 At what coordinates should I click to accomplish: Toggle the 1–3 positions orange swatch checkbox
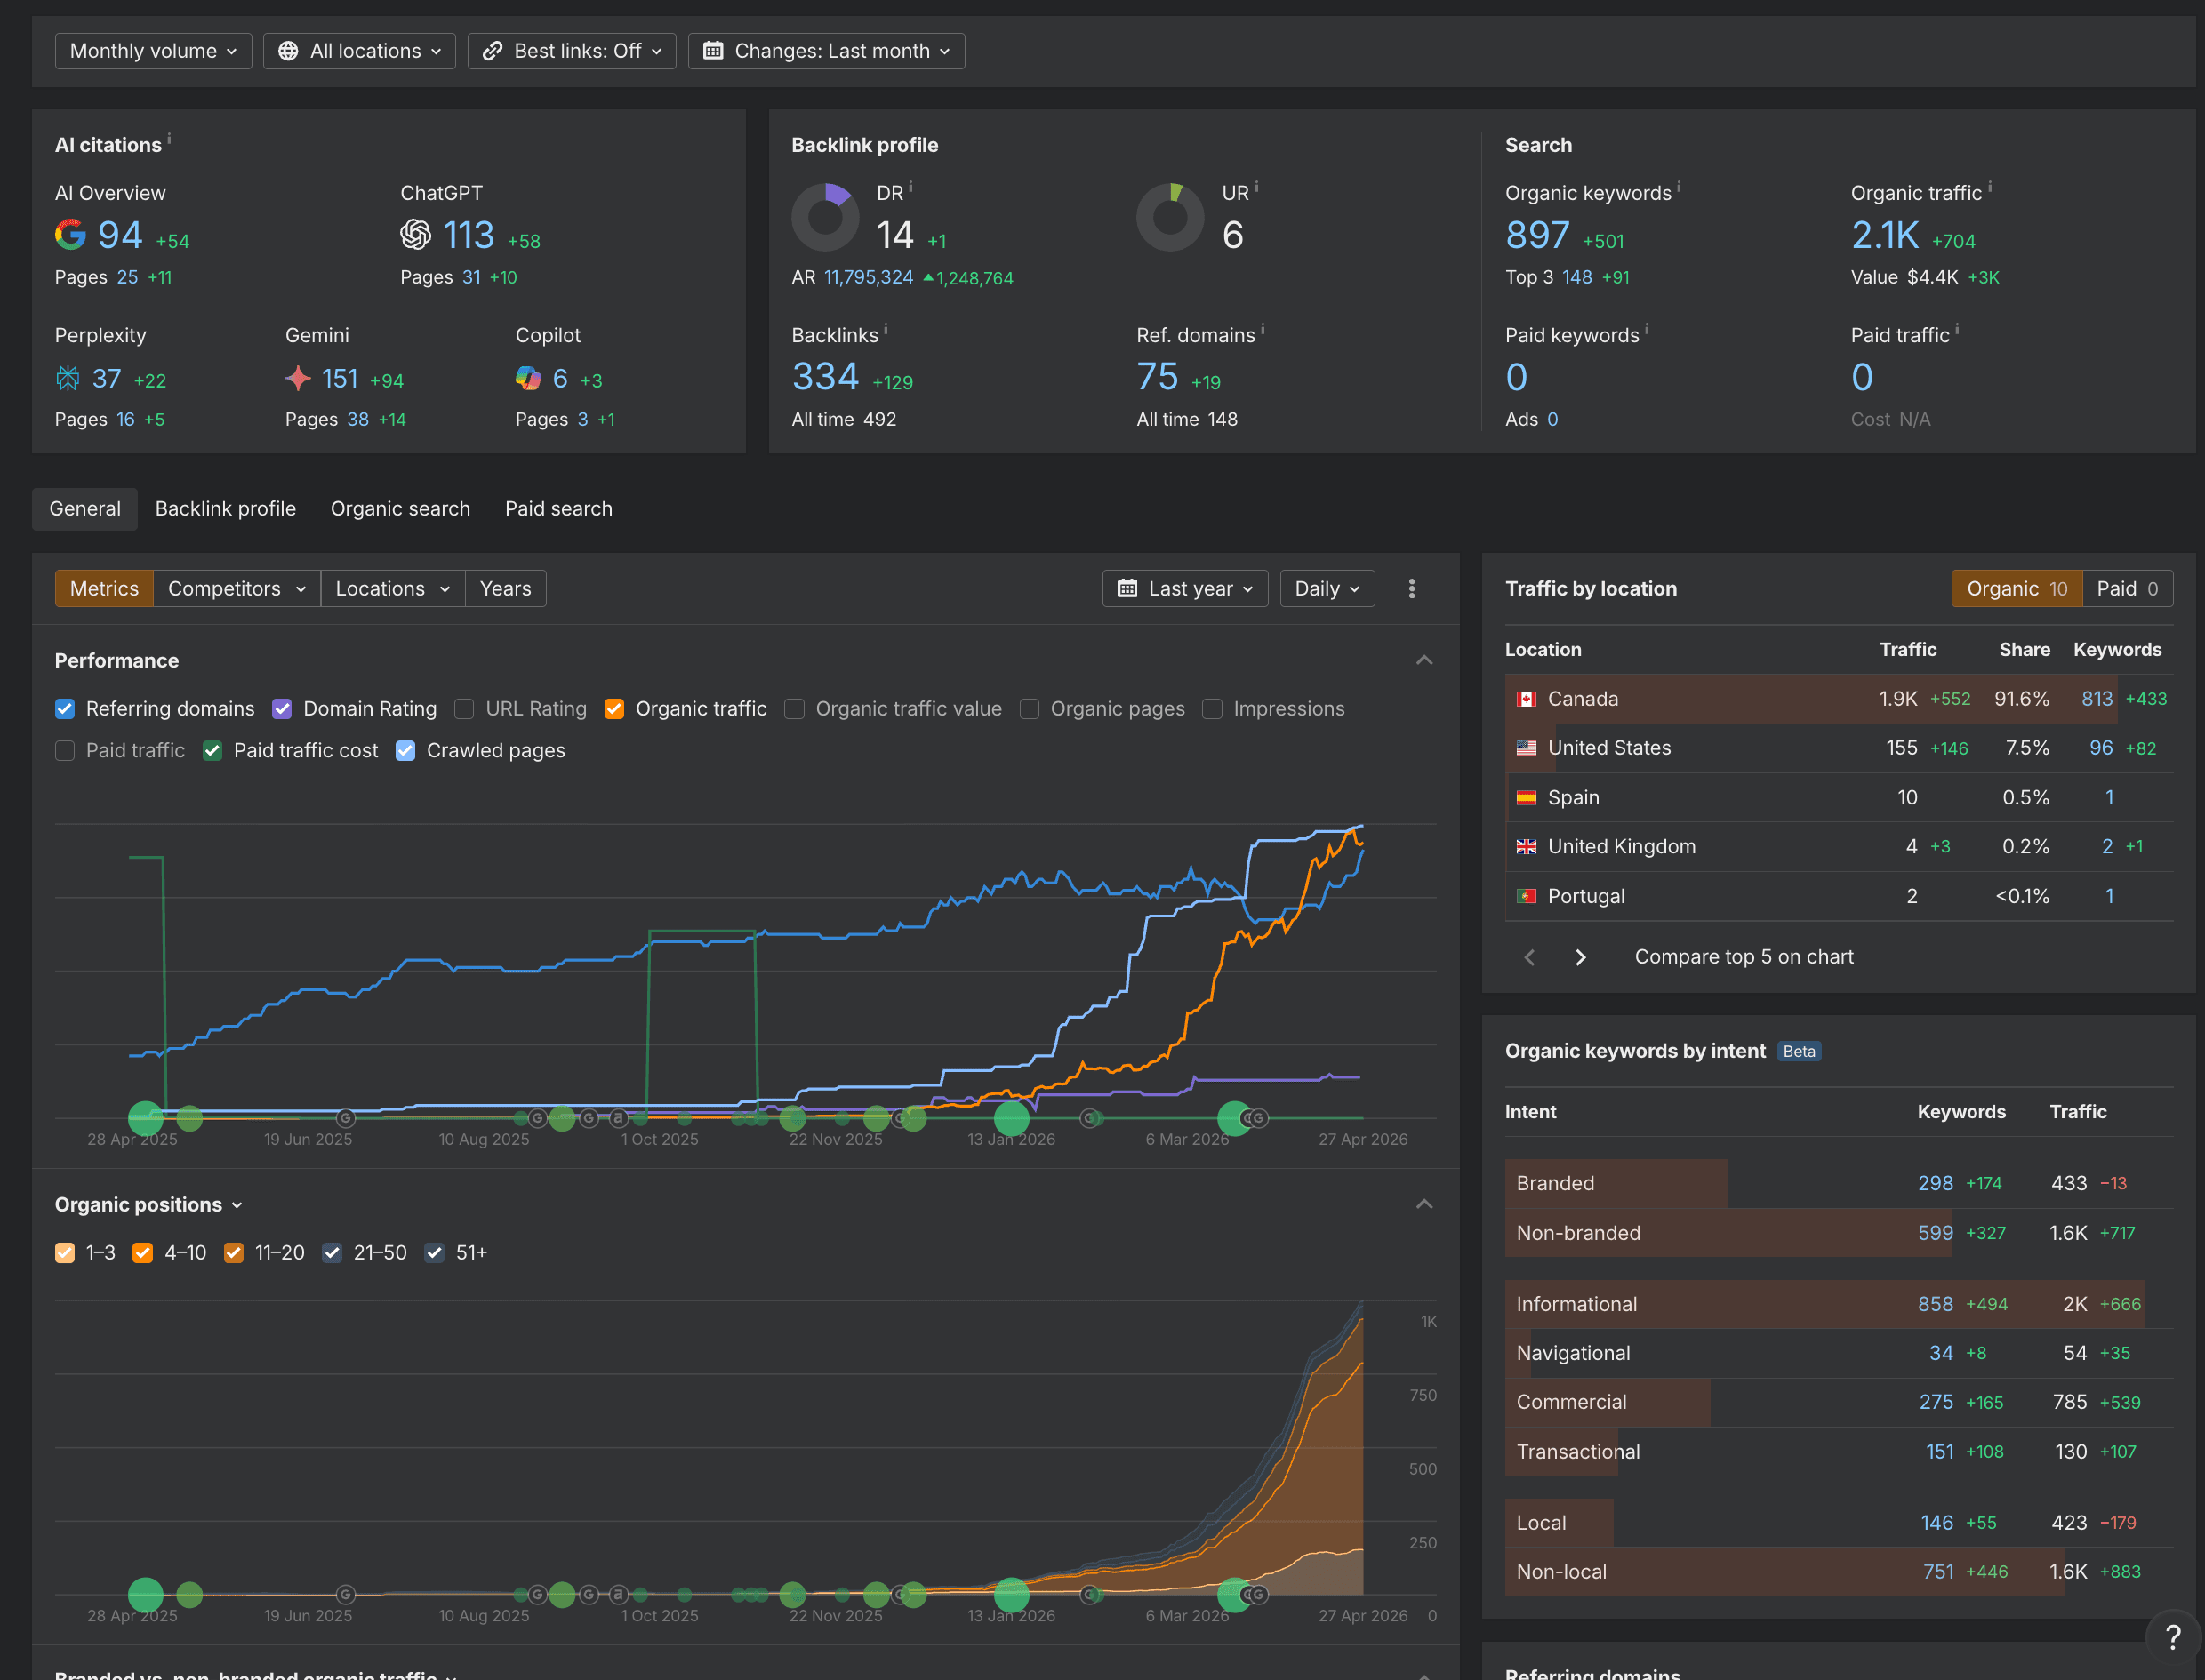pos(65,1253)
